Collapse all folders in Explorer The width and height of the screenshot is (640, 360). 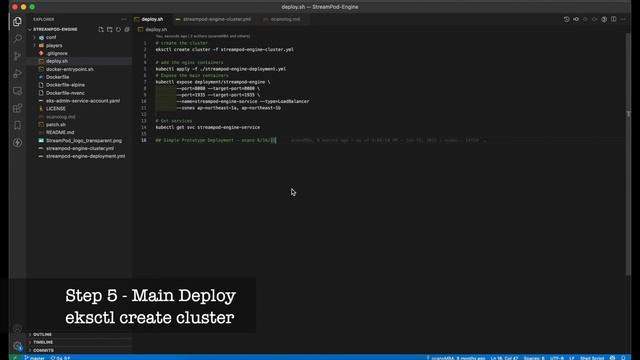point(127,29)
